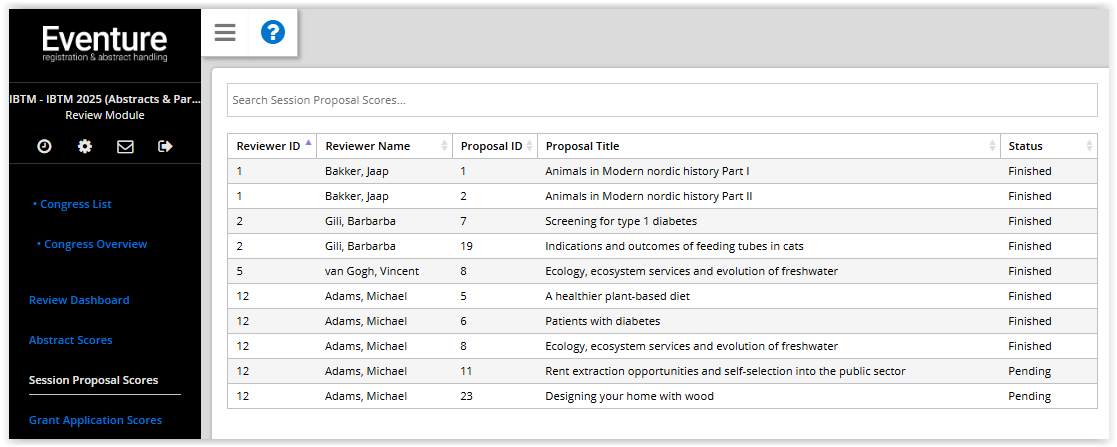1117x447 pixels.
Task: Click the envelope mail icon
Action: pyautogui.click(x=125, y=146)
